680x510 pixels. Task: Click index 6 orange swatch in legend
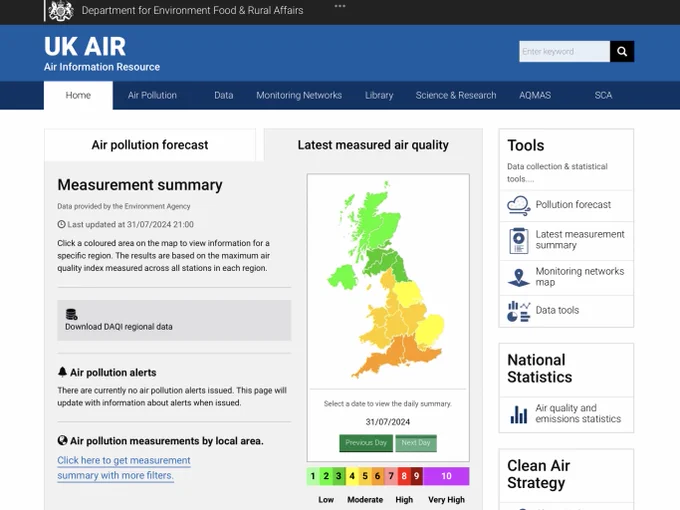[378, 476]
